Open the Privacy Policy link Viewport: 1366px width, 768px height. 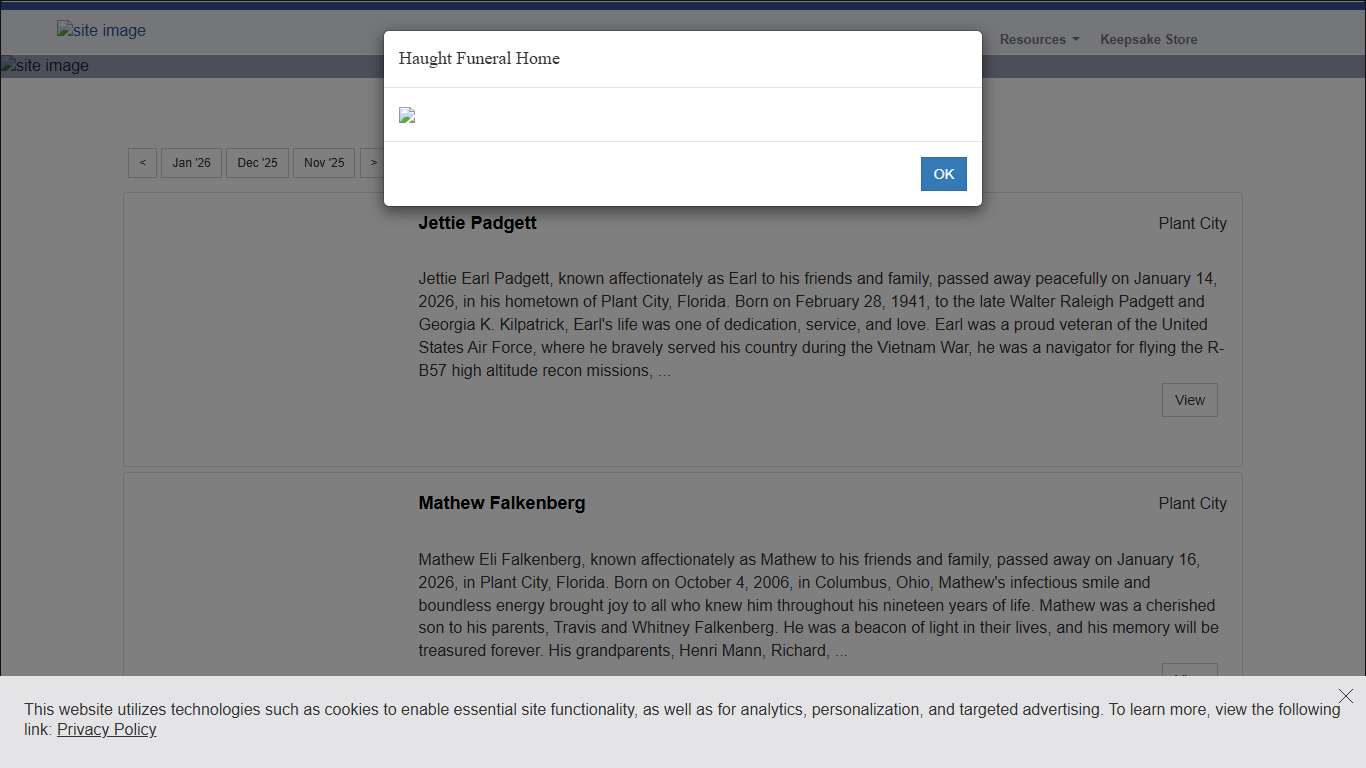106,730
